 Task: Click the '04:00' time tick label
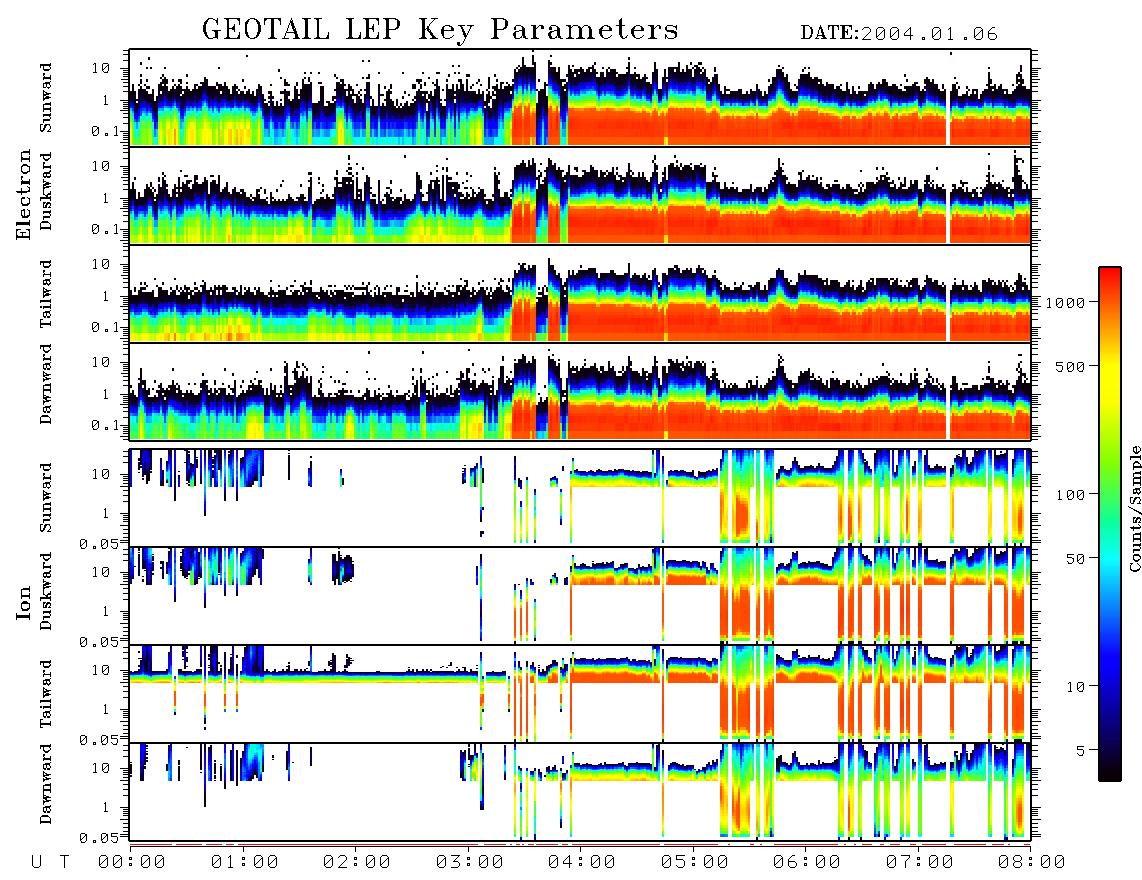click(x=582, y=862)
